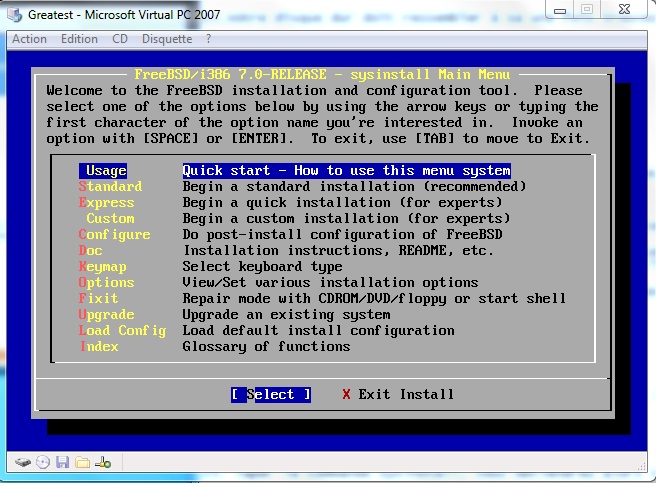Click the hard disk status icon
Screen dimensions: 656x483
click(x=23, y=462)
